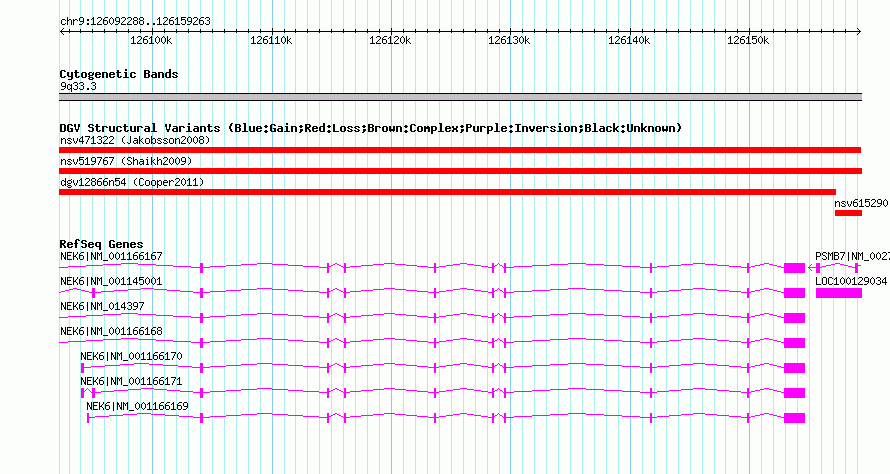Select the magenta LOC100129034 gene box

pyautogui.click(x=839, y=293)
